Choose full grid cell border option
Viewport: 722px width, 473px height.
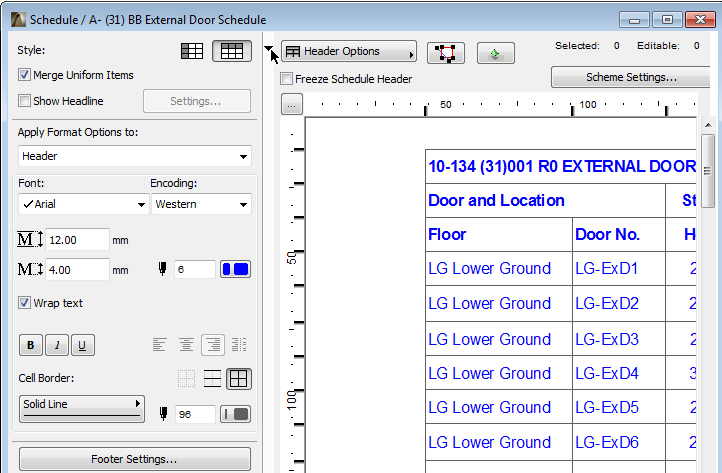pos(239,379)
